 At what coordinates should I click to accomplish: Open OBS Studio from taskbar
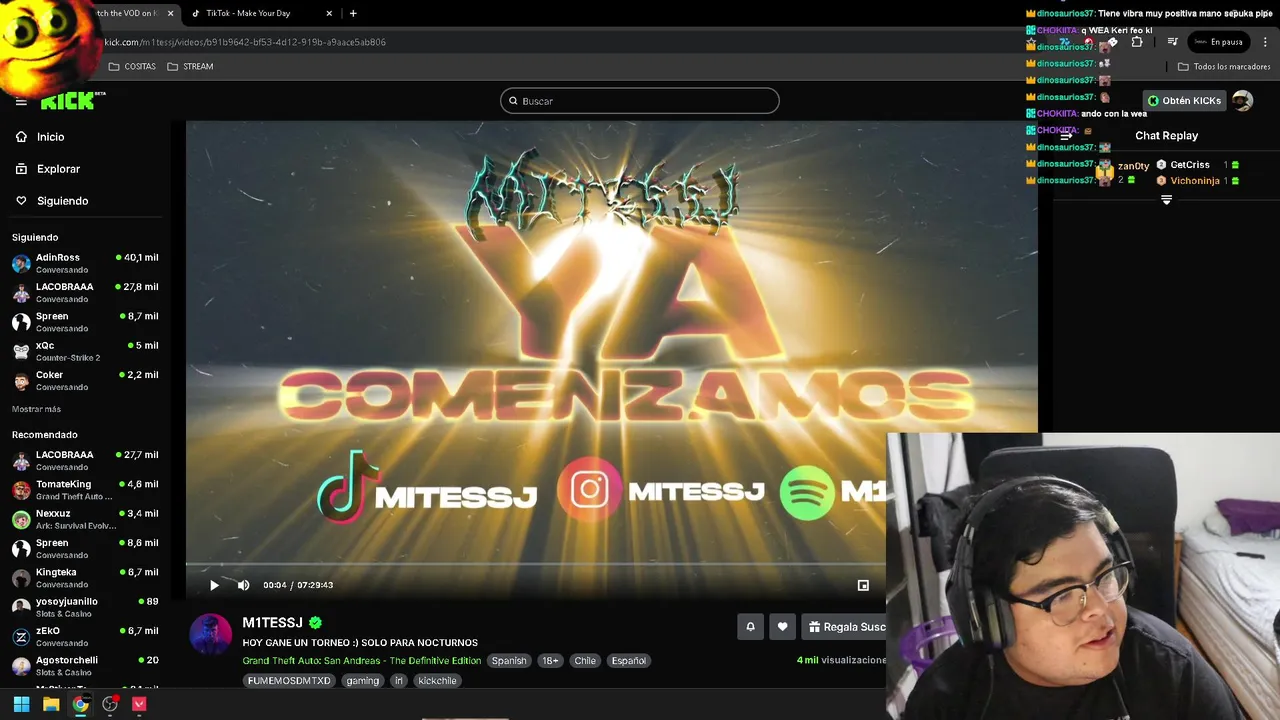[110, 704]
